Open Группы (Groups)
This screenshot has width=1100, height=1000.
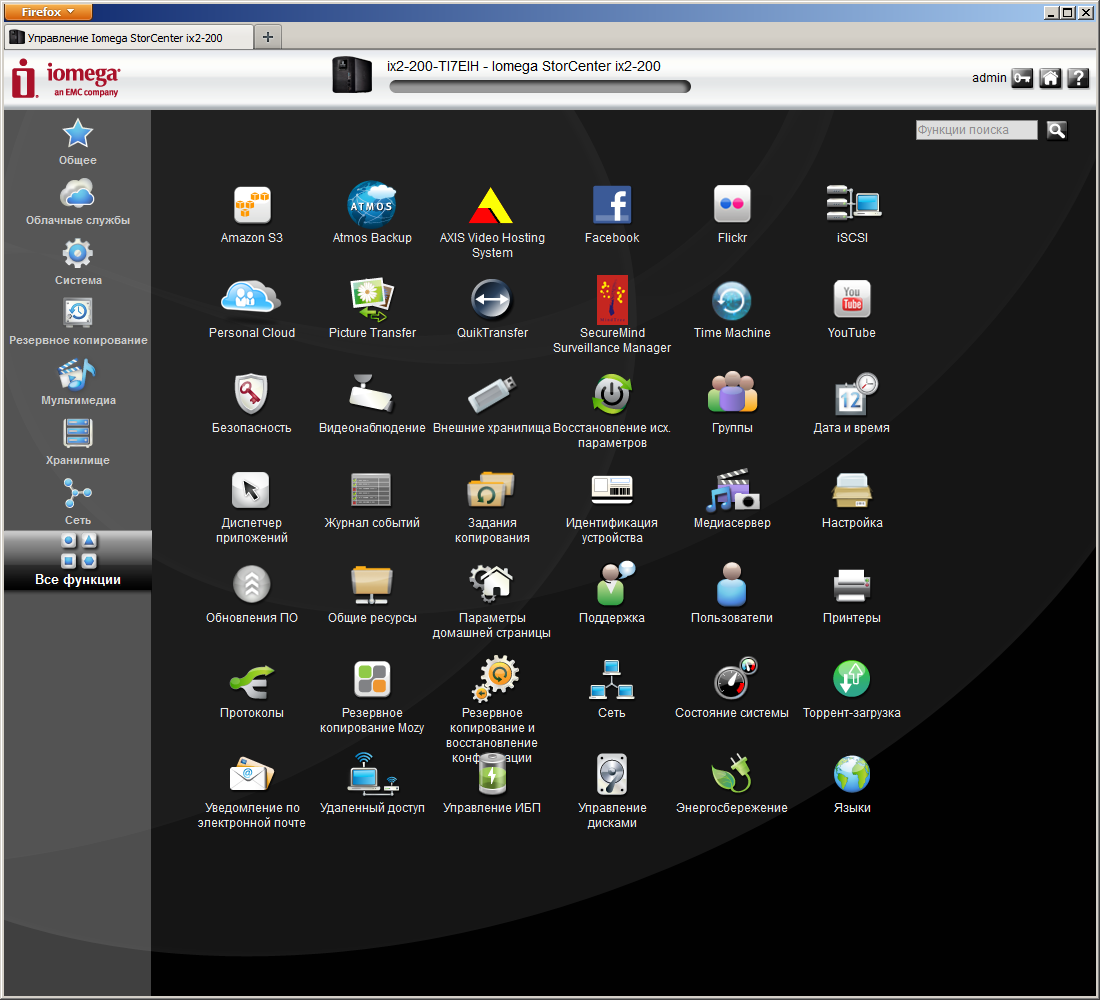click(732, 392)
